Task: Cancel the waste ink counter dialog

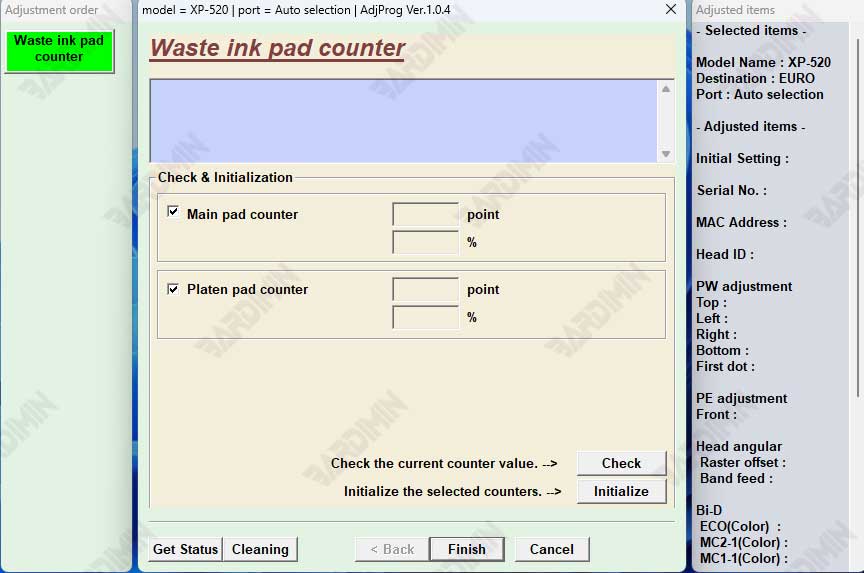Action: pyautogui.click(x=551, y=549)
